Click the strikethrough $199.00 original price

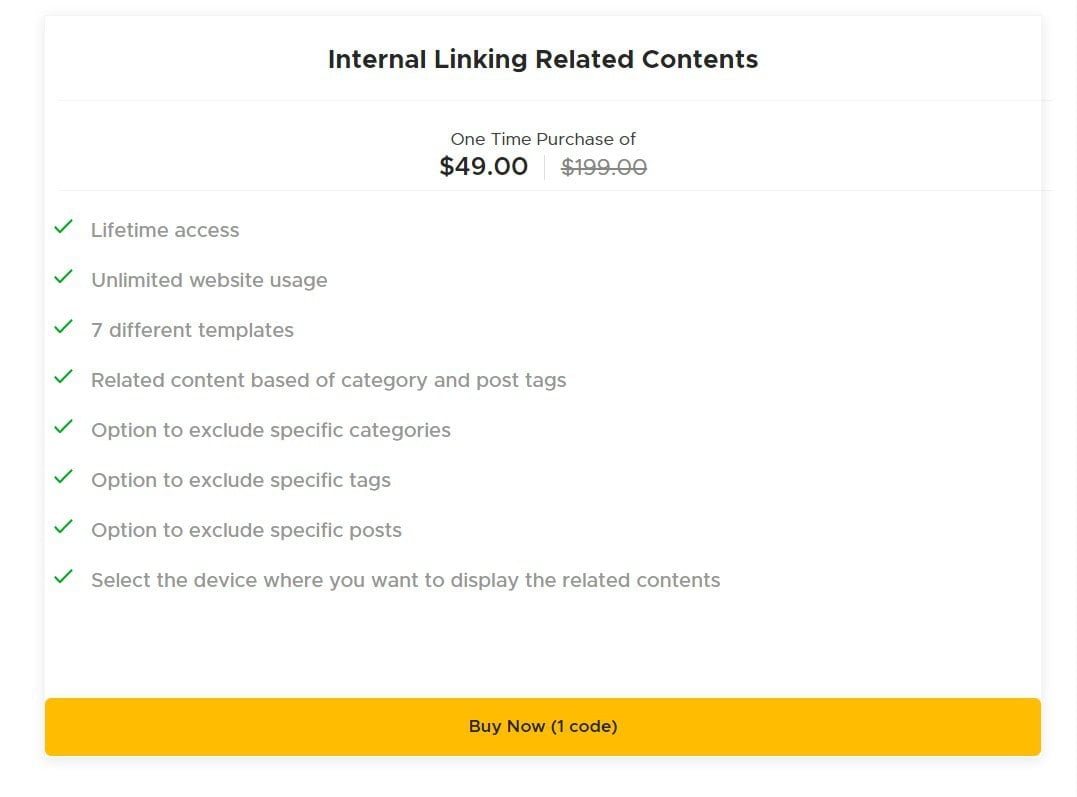pos(604,168)
